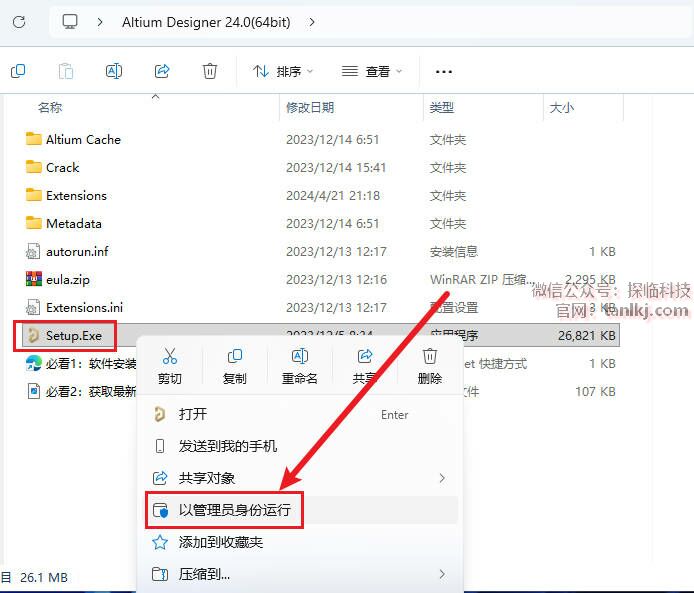Screen dimensions: 694x593
Task: Click the Metadata folder icon
Action: 34,223
